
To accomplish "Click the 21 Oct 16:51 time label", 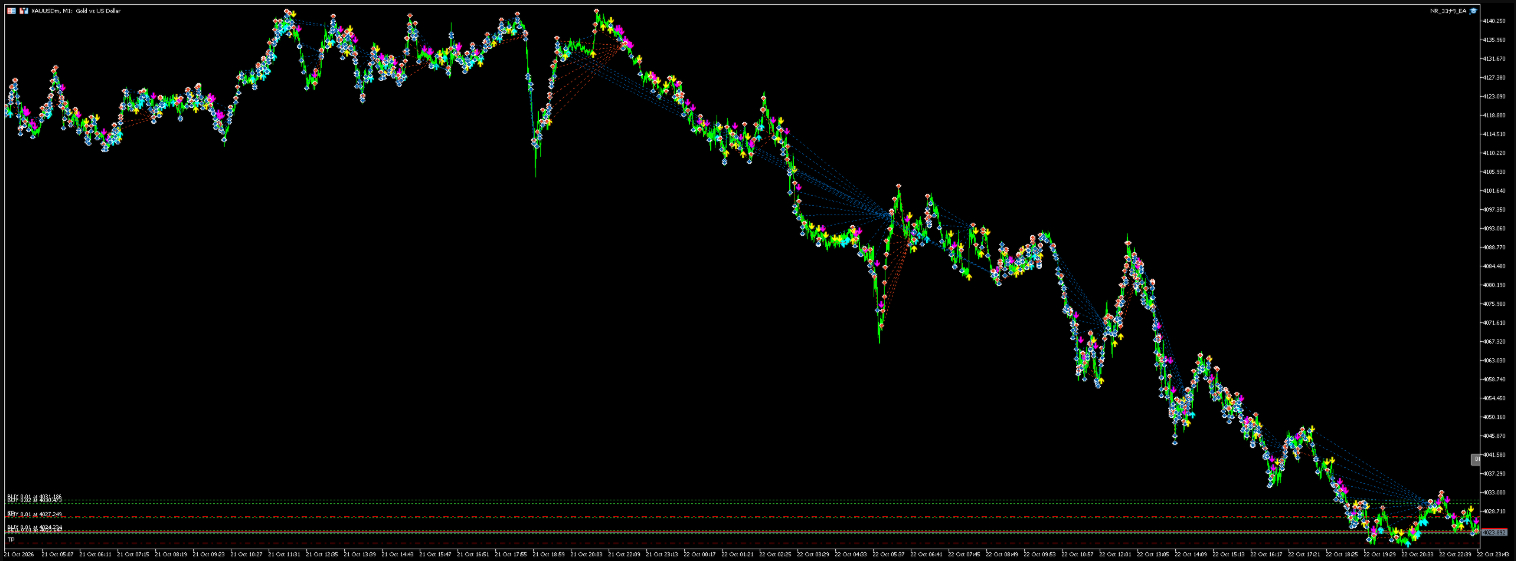I will (475, 554).
